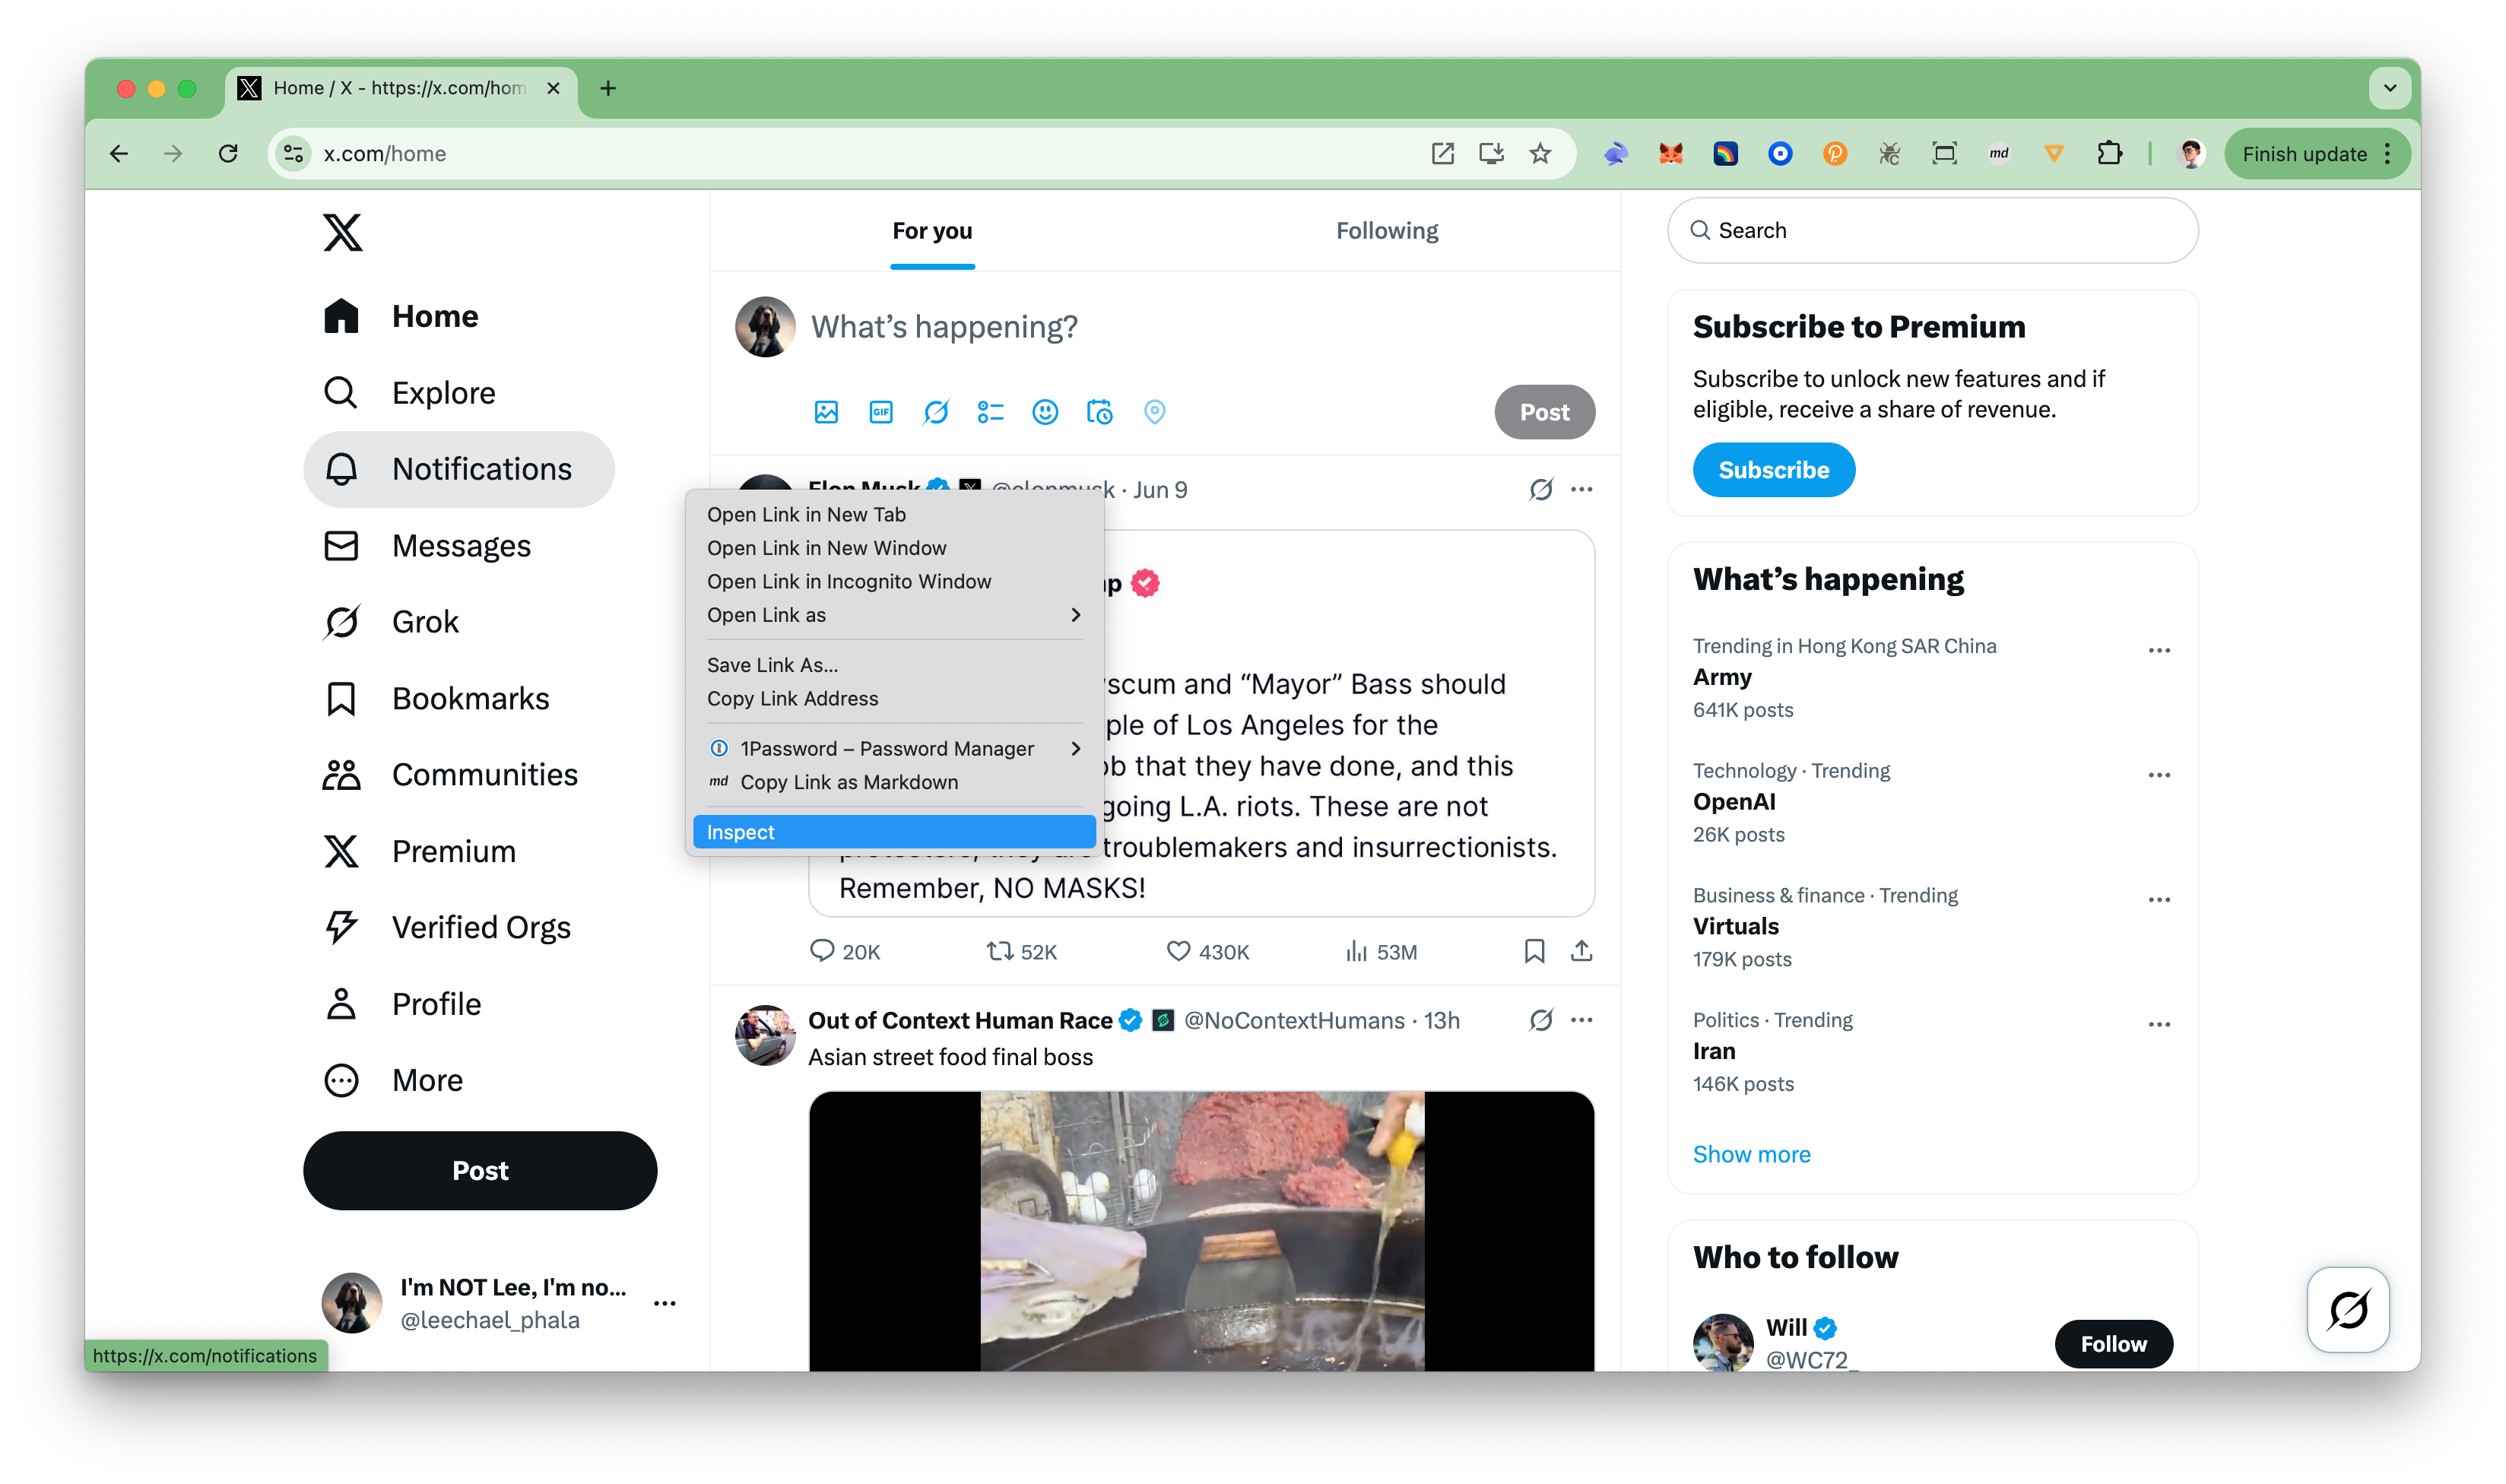2506x1484 pixels.
Task: Open Out of Context Human Race profile avatar
Action: tap(765, 1036)
